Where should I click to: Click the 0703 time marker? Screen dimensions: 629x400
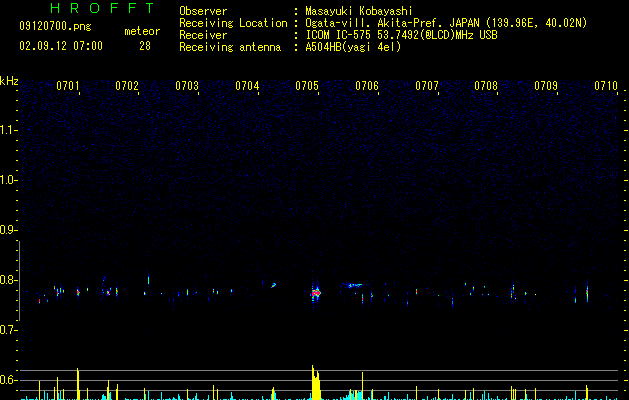187,86
